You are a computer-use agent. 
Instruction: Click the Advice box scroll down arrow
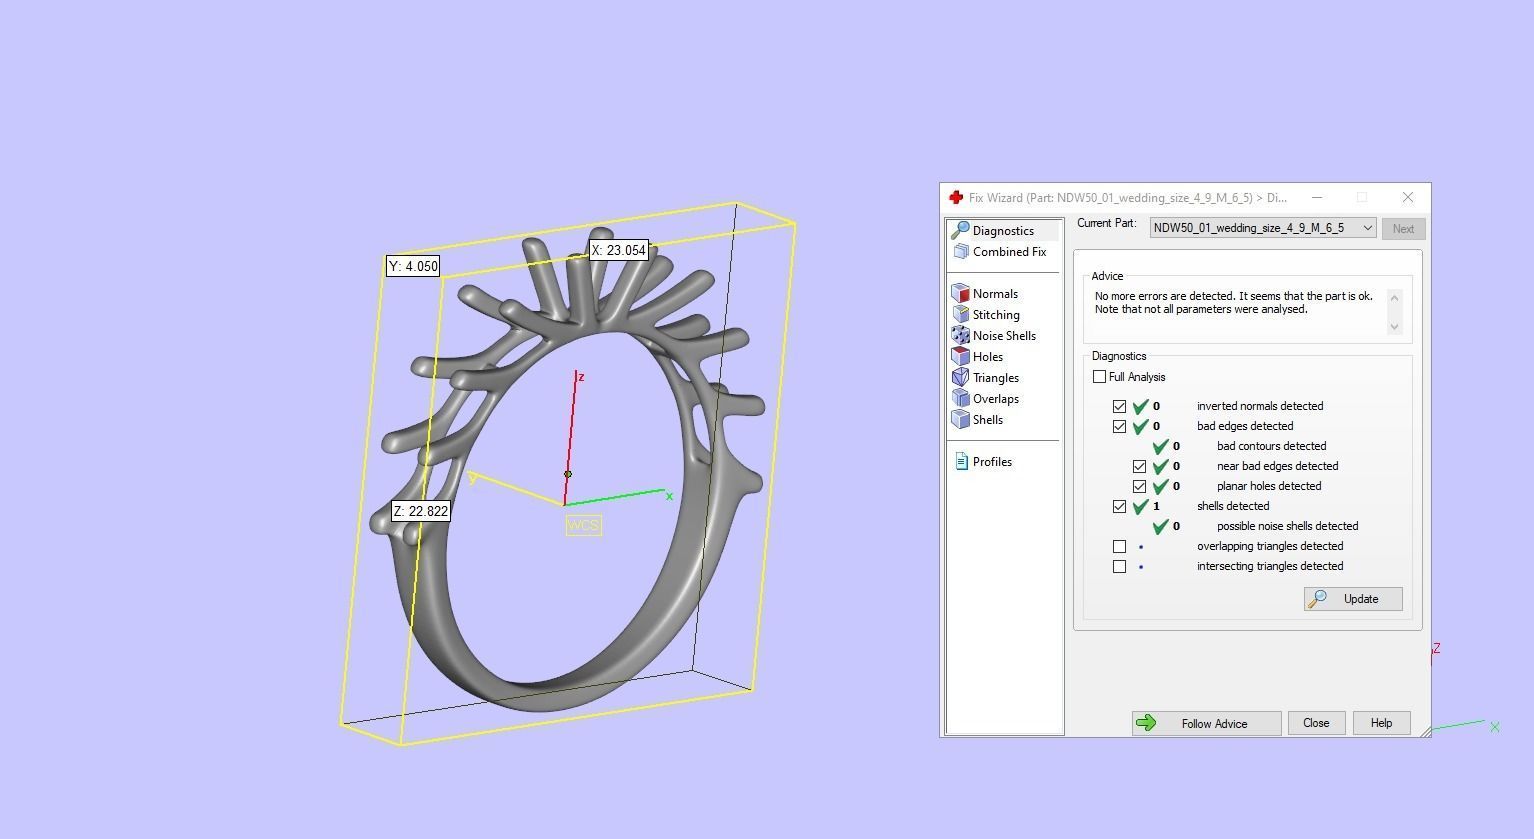tap(1395, 327)
